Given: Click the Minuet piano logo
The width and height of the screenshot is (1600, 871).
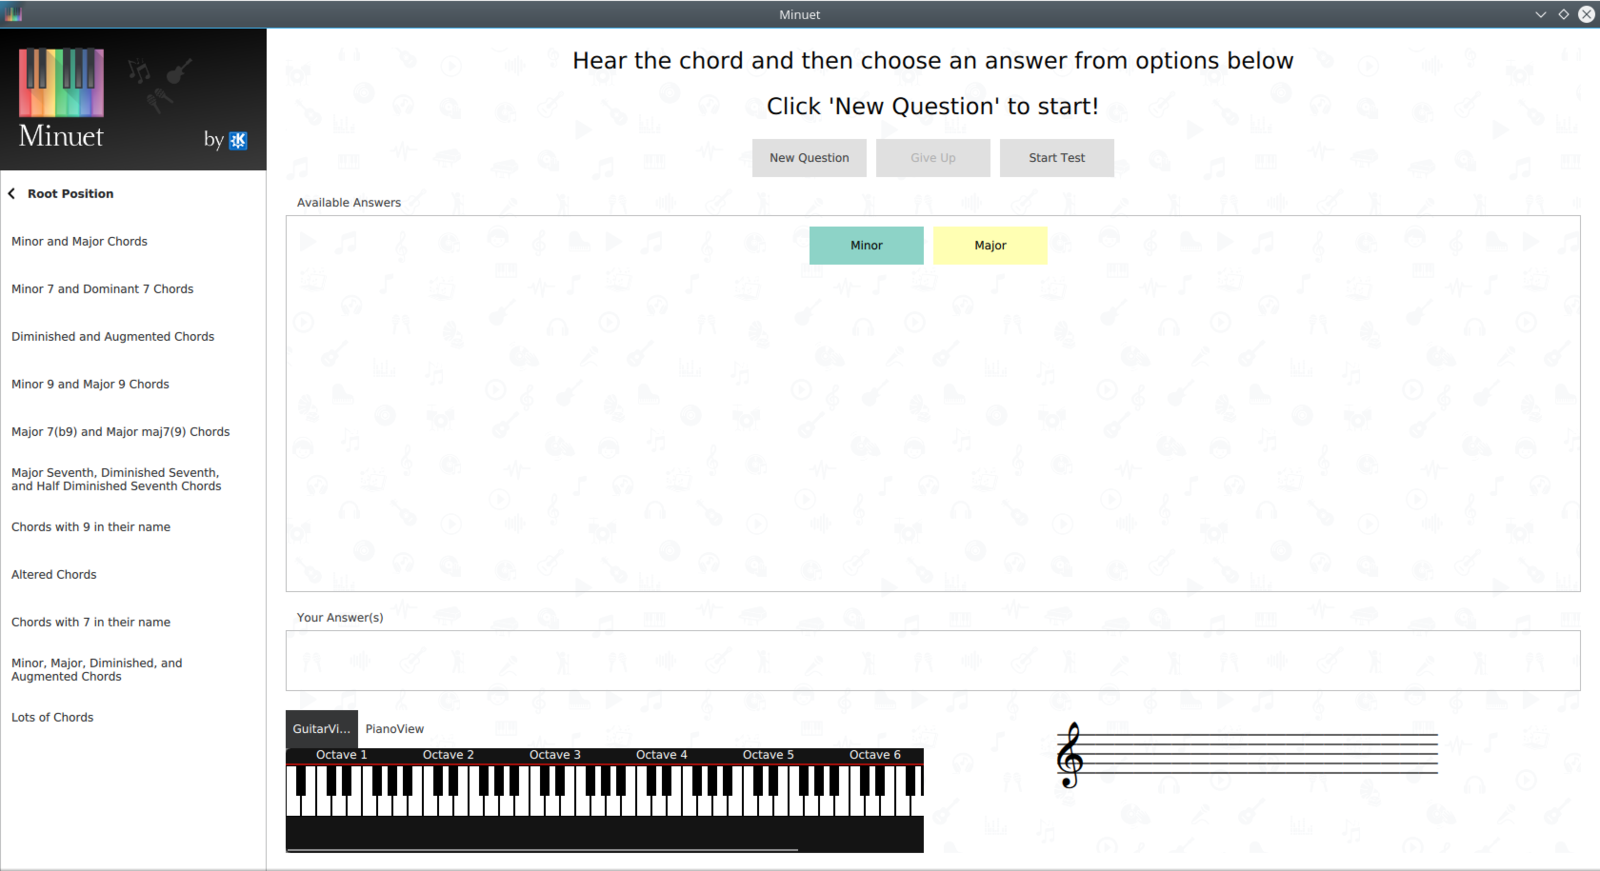Looking at the screenshot, I should pyautogui.click(x=61, y=83).
